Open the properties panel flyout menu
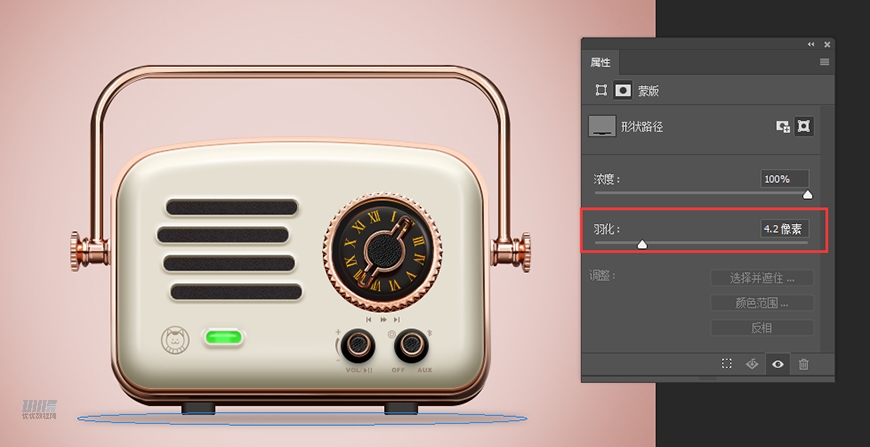The width and height of the screenshot is (870, 447). tap(824, 62)
